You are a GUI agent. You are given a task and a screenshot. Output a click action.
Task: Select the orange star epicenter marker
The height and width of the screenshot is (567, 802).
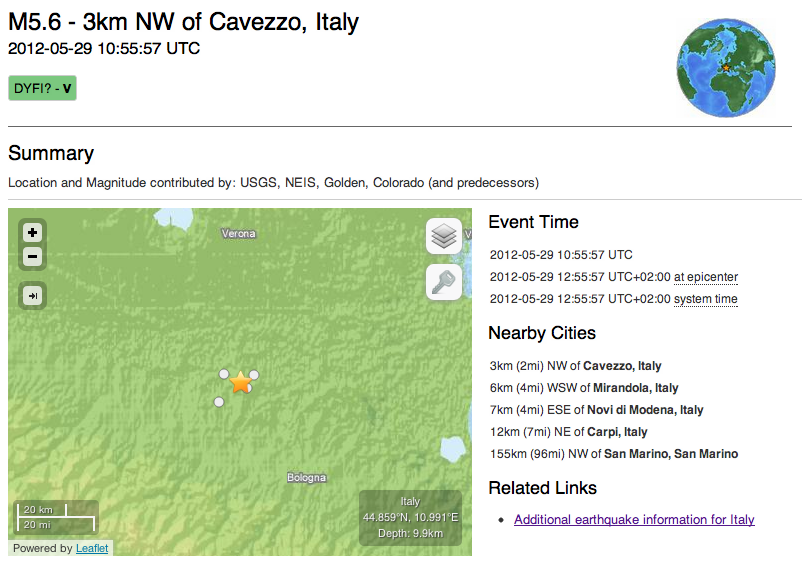pos(240,382)
